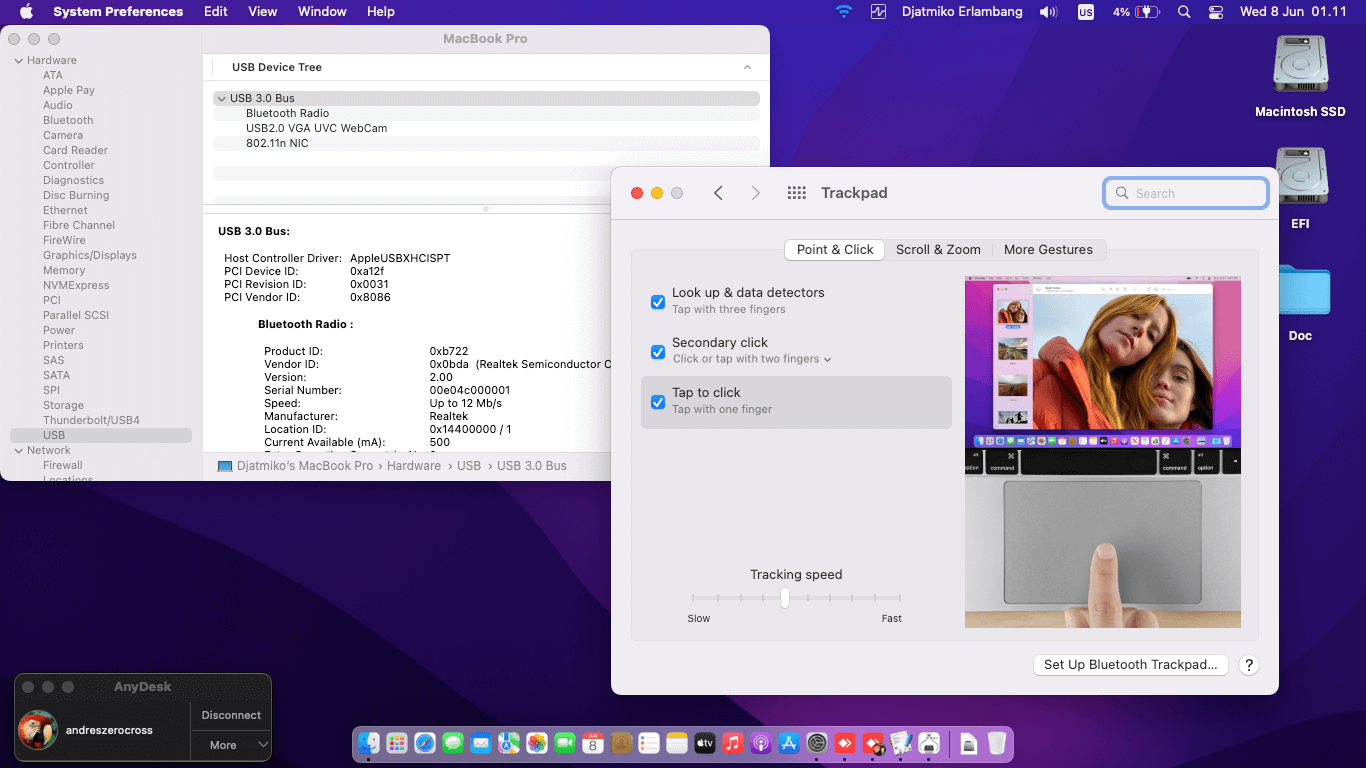Screen dimensions: 1366x768
Task: Select Thunderbolt/USB4 in the sidebar
Action: click(91, 420)
